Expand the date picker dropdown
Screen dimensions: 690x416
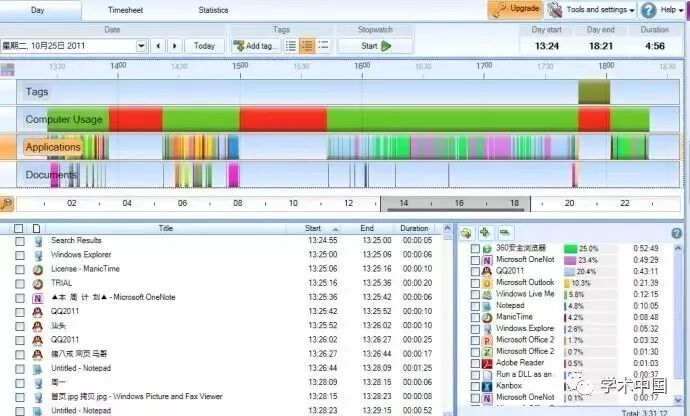[x=141, y=46]
